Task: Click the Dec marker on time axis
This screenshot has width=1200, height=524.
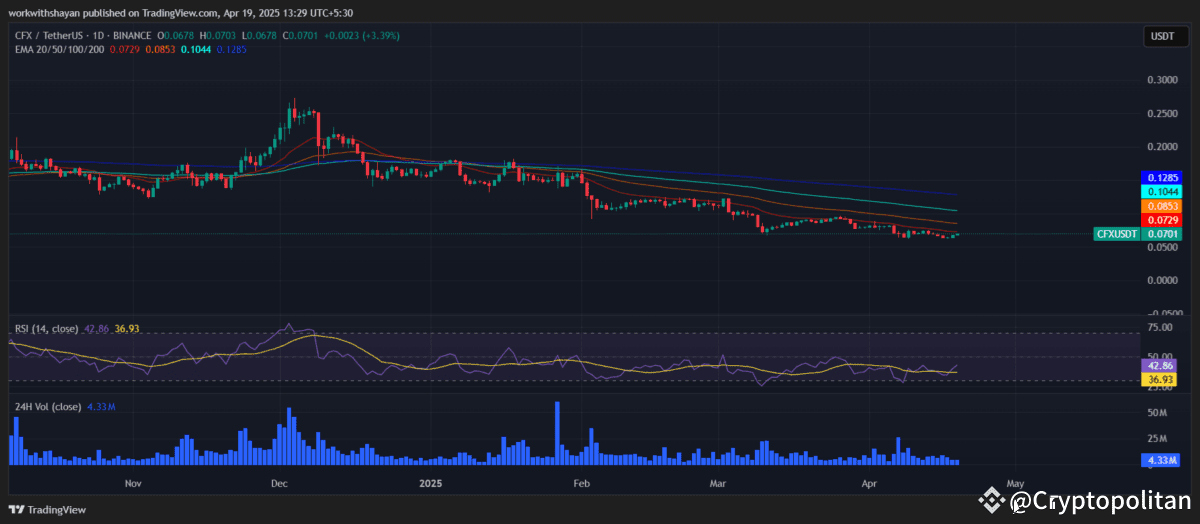Action: (279, 482)
